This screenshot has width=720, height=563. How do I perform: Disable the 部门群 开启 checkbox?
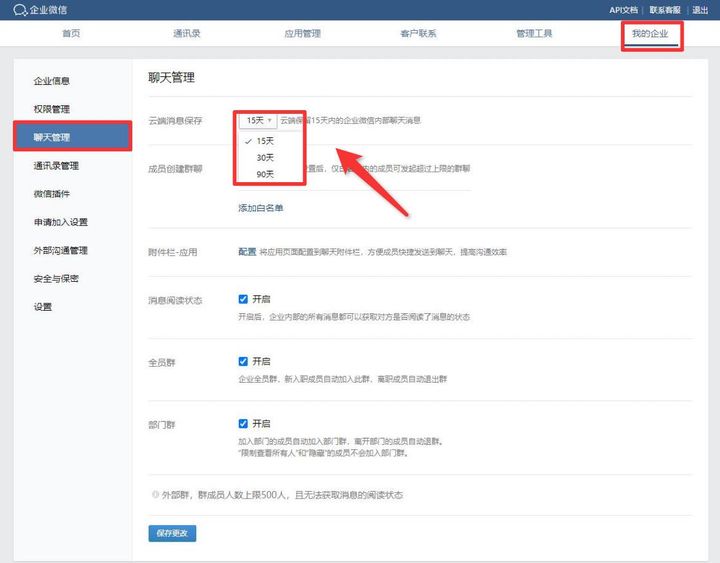[243, 423]
